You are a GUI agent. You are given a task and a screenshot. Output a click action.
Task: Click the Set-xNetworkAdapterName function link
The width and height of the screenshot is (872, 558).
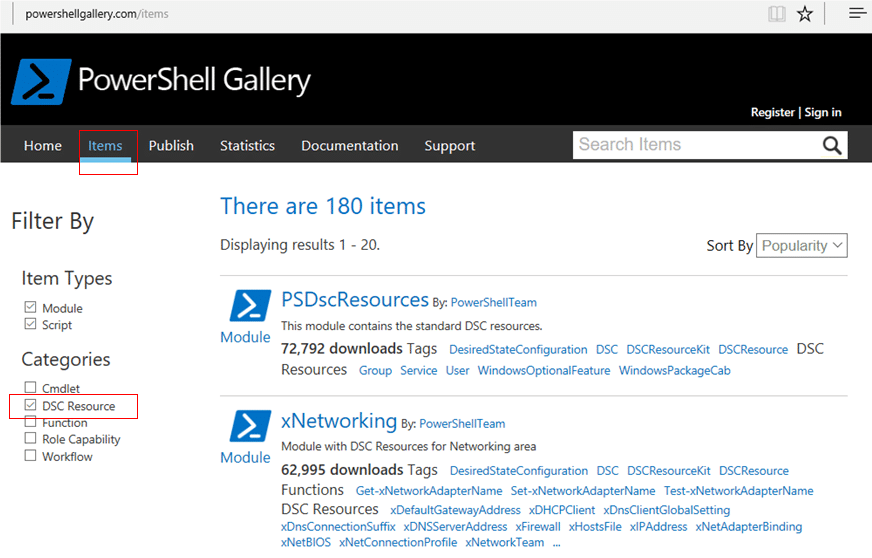click(583, 491)
